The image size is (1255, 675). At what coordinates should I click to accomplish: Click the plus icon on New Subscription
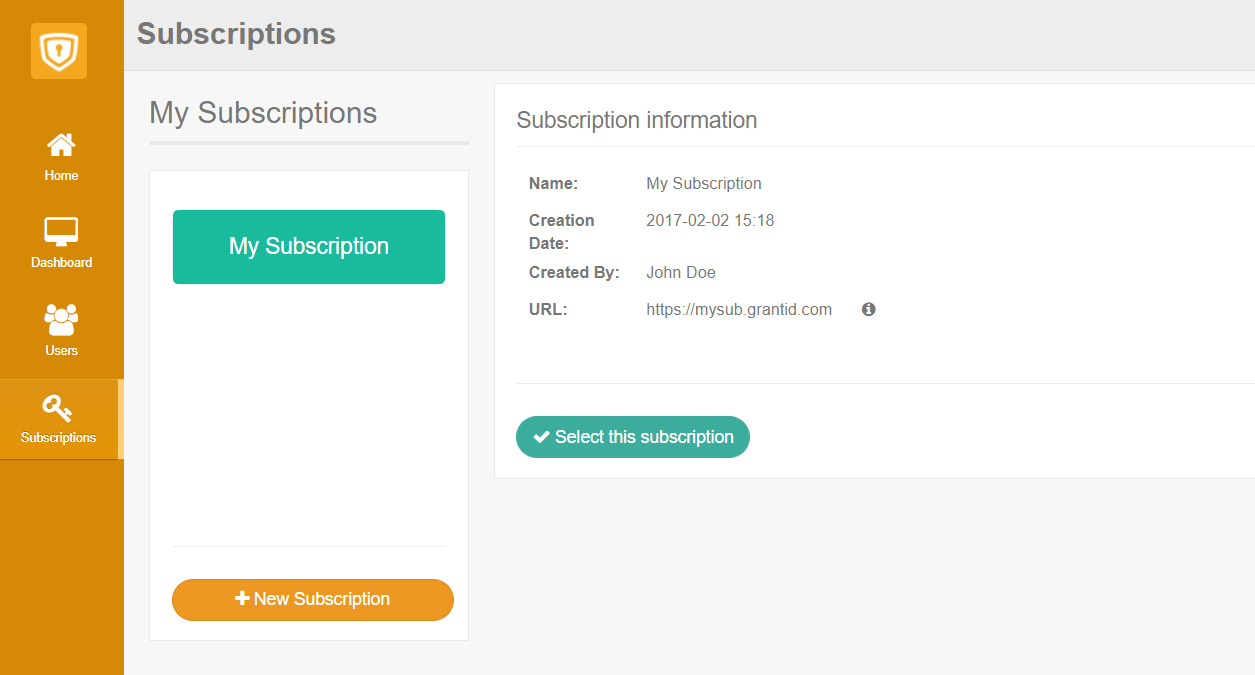242,599
